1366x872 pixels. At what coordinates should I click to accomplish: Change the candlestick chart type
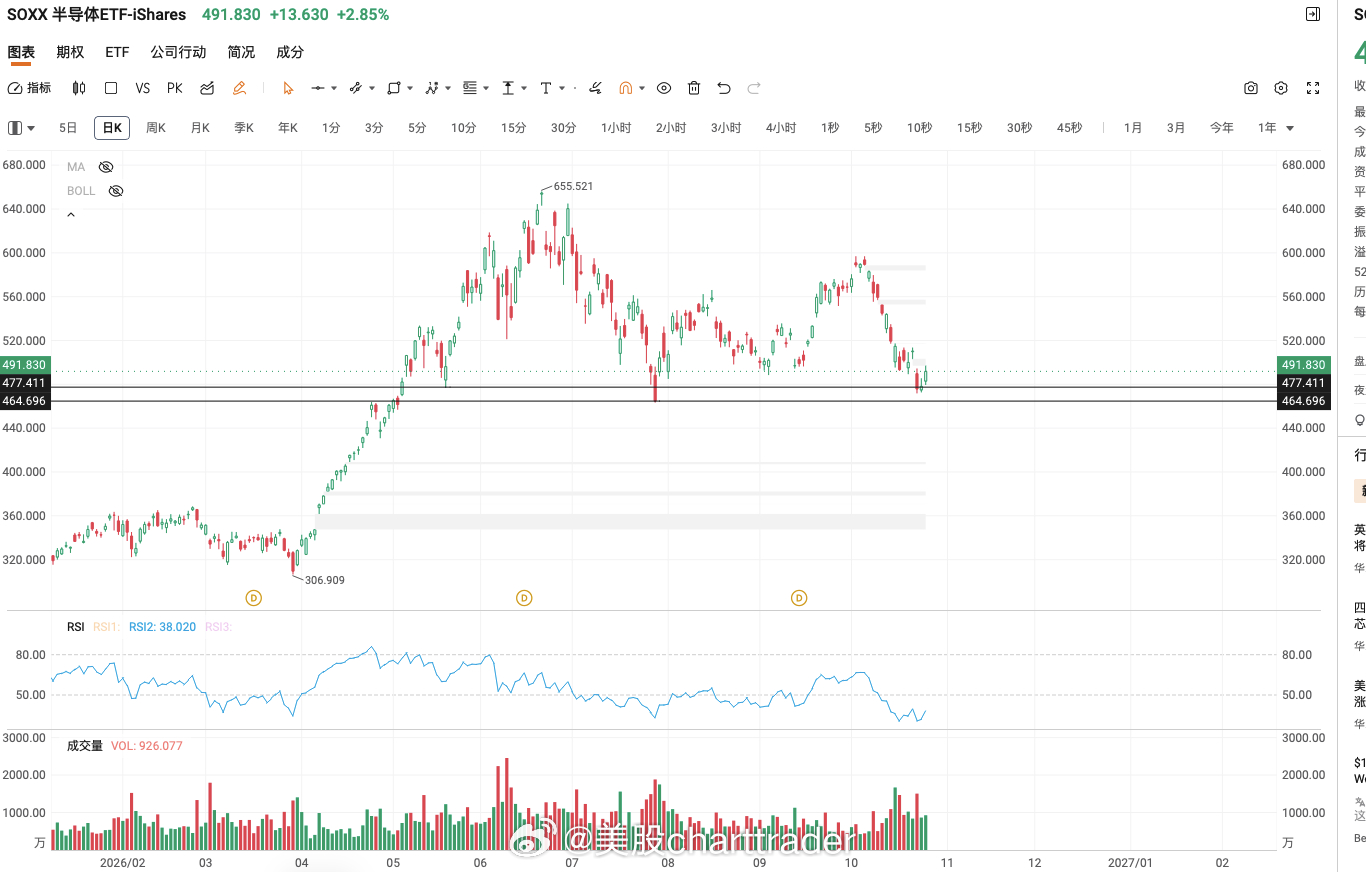click(80, 88)
